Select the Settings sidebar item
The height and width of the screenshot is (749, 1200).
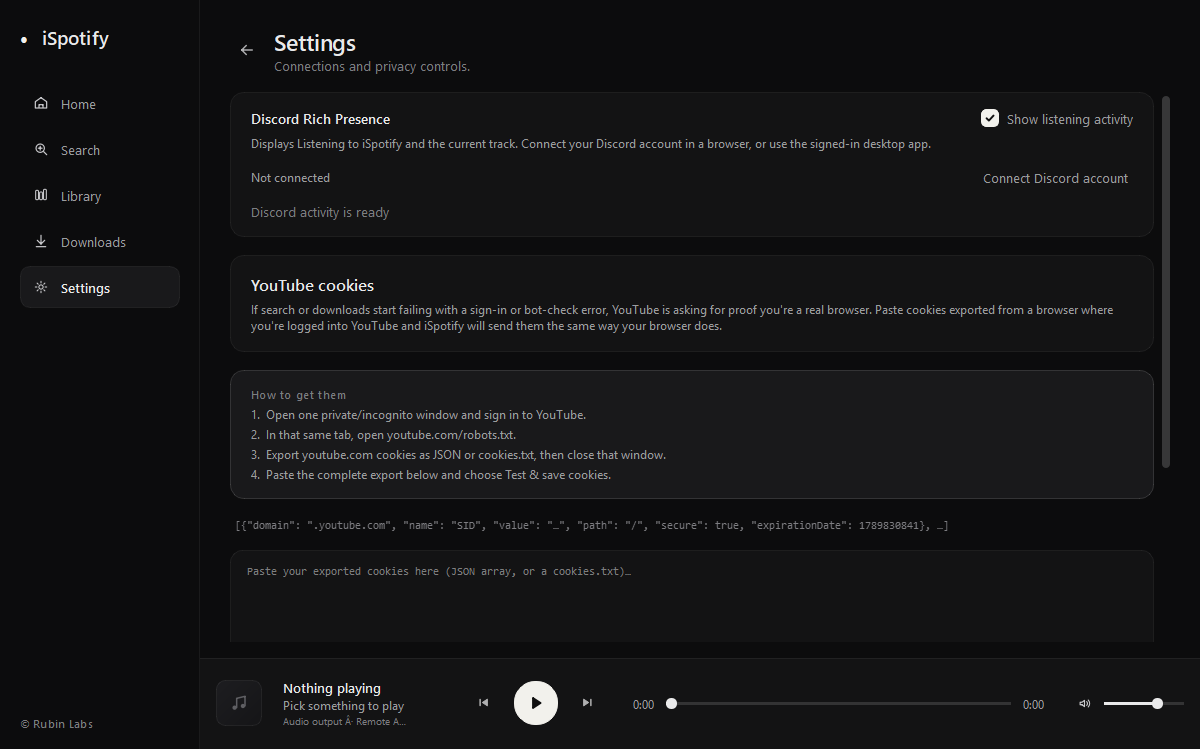tap(100, 287)
